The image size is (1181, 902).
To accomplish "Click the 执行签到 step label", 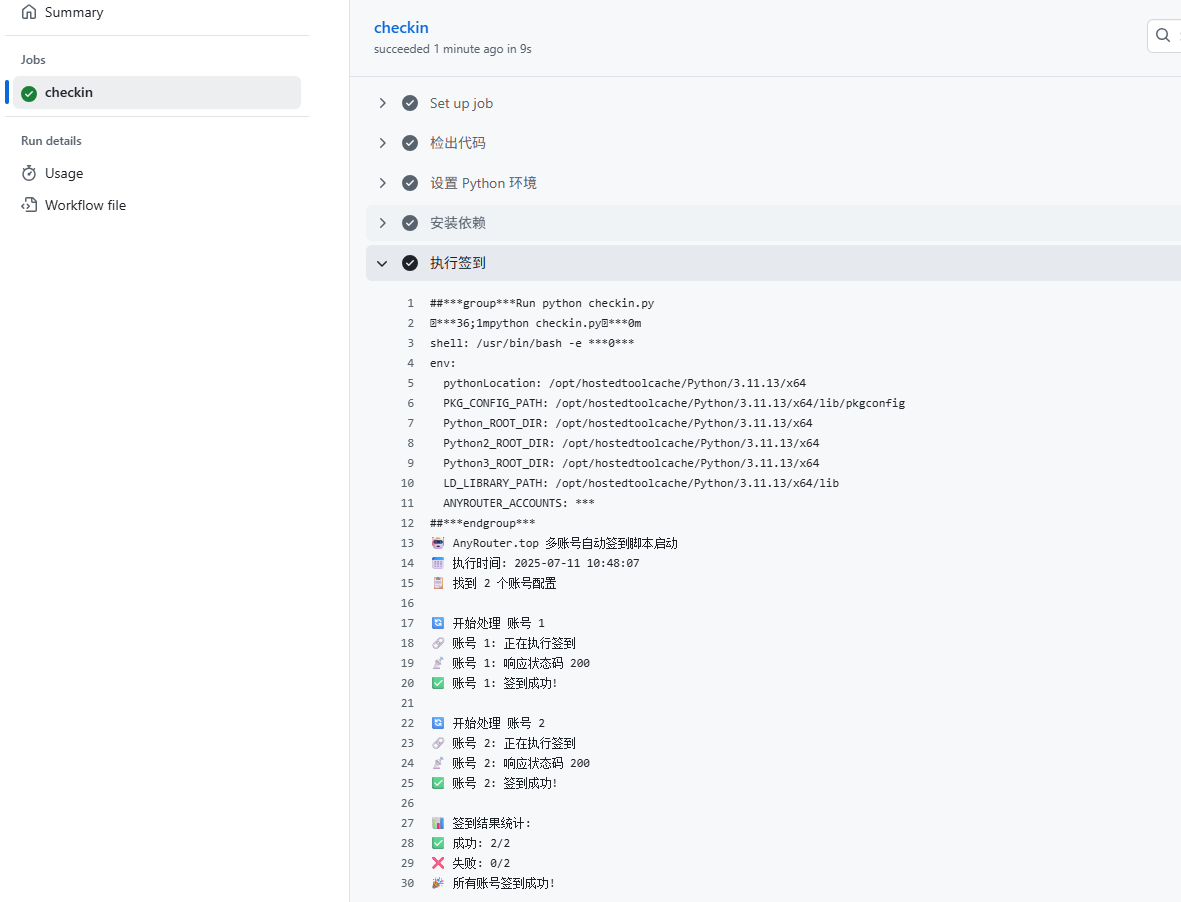I will 457,263.
